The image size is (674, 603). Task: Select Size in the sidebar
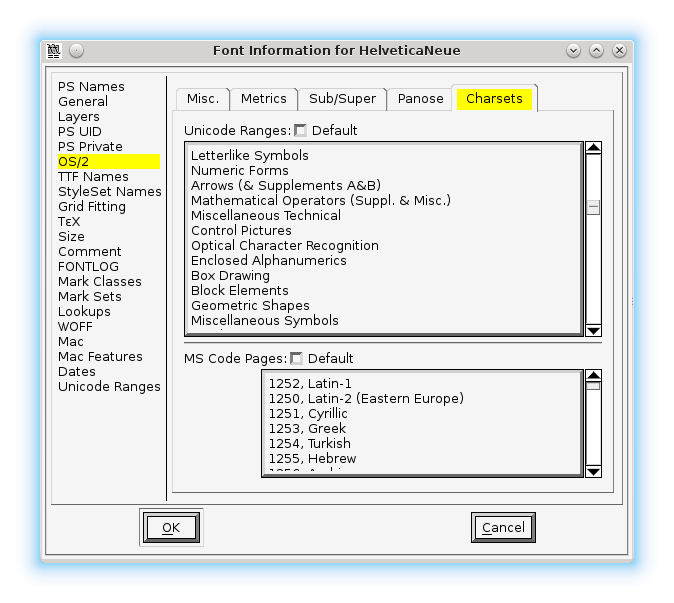point(71,237)
